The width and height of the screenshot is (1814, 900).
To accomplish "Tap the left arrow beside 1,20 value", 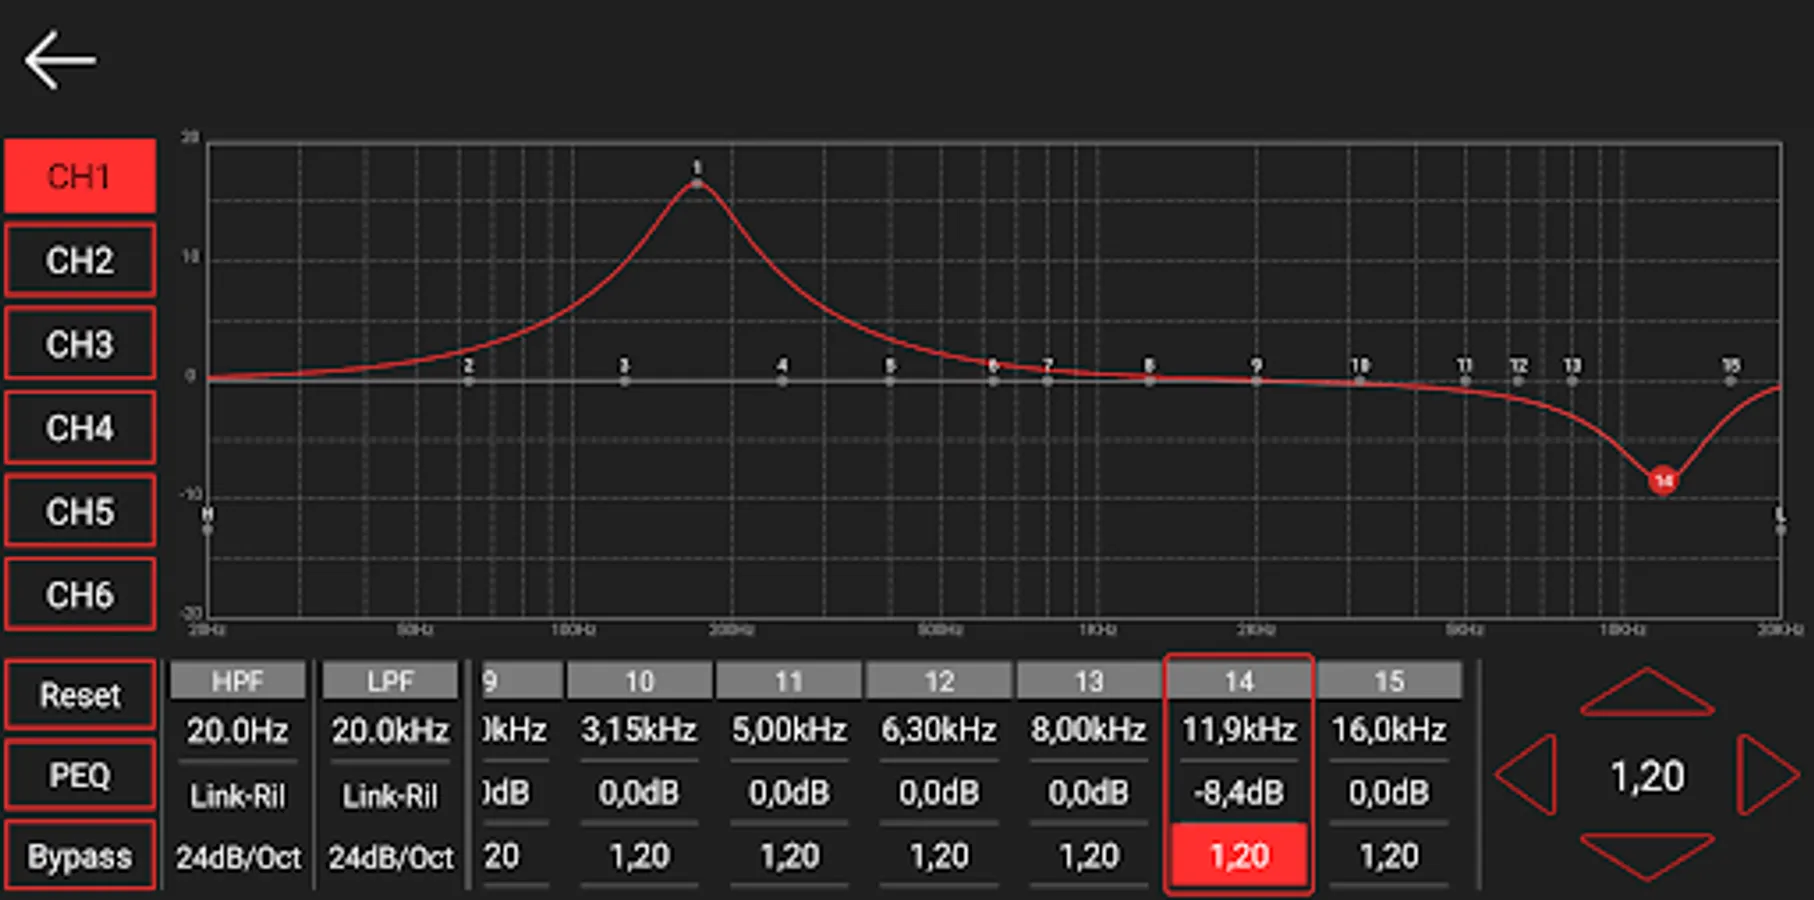I will pos(1526,775).
